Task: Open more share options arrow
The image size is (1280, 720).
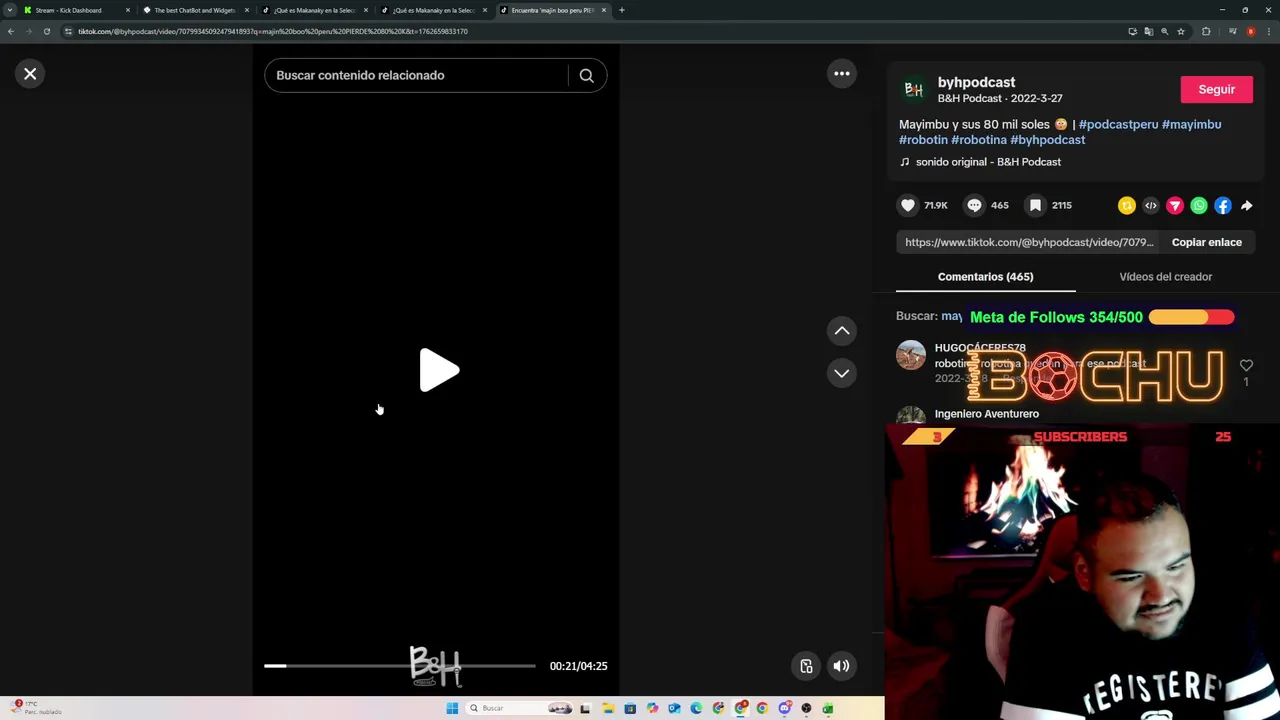Action: pyautogui.click(x=1247, y=206)
